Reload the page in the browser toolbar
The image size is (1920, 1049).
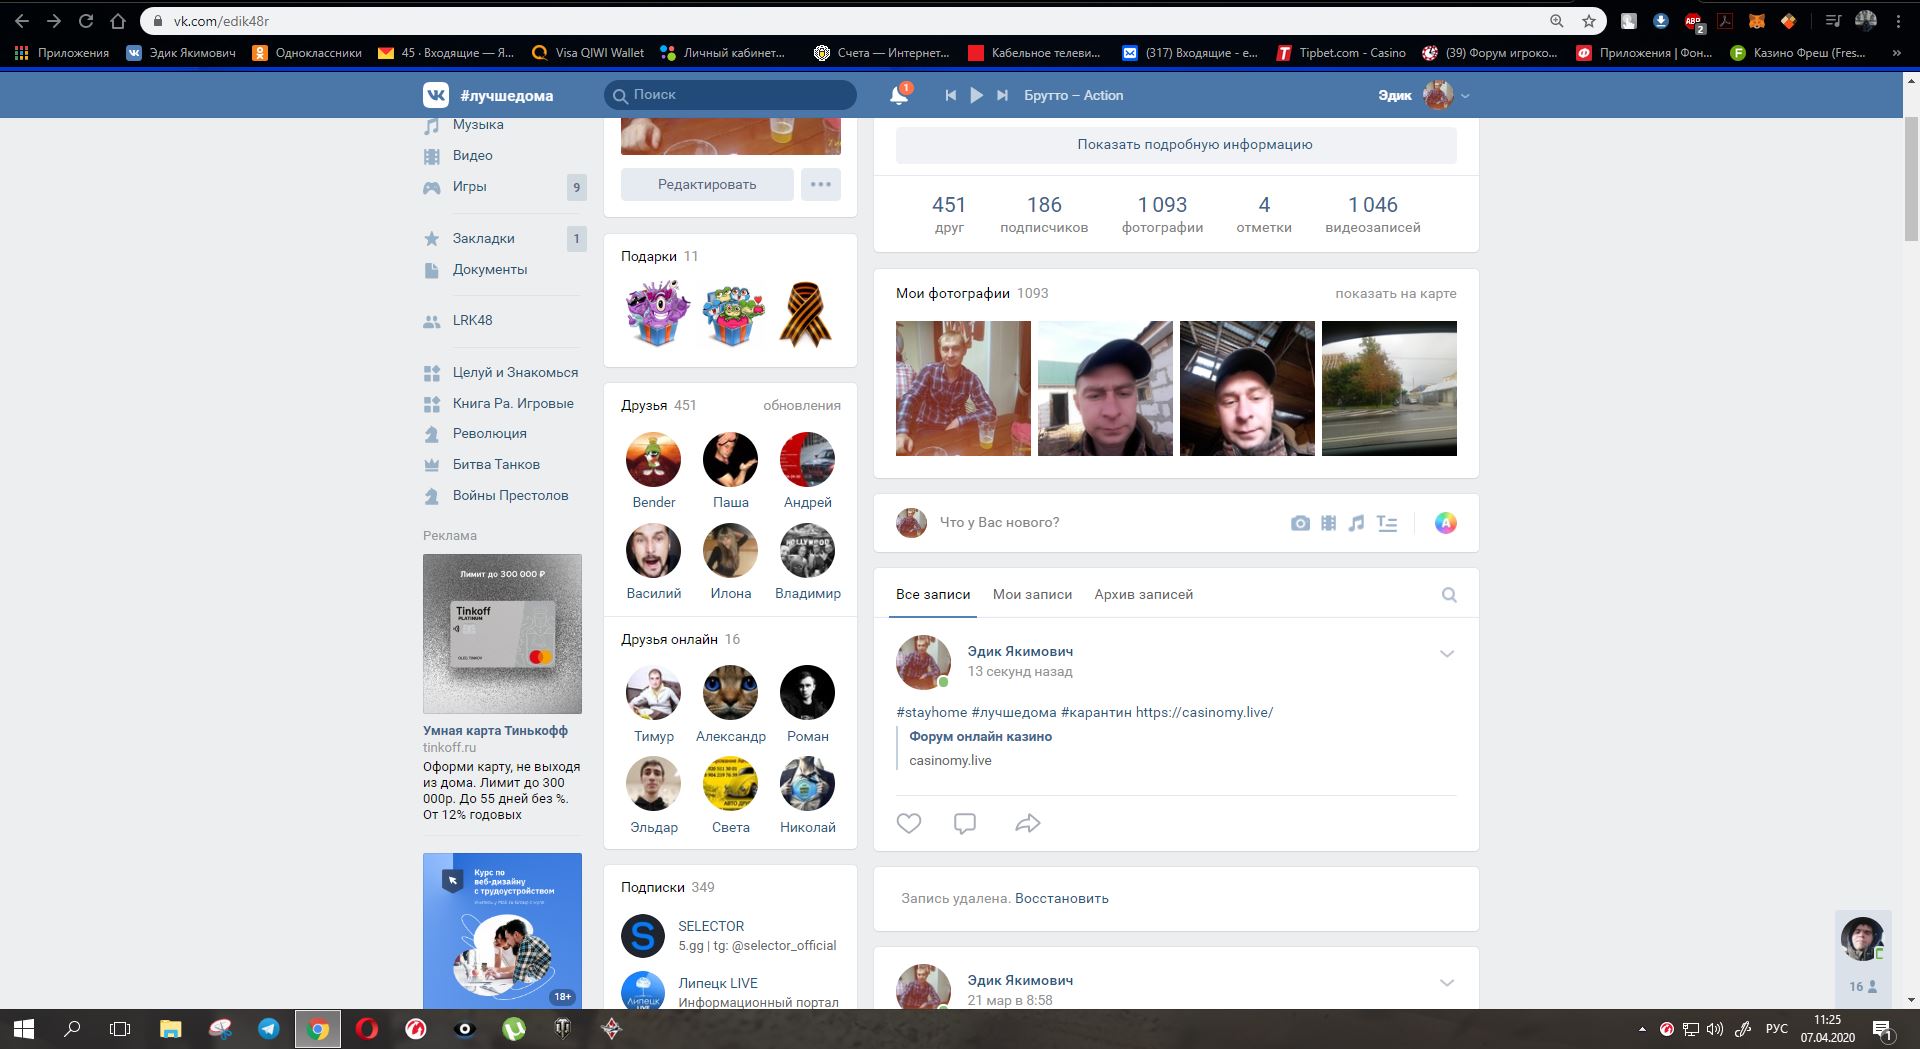click(x=86, y=21)
